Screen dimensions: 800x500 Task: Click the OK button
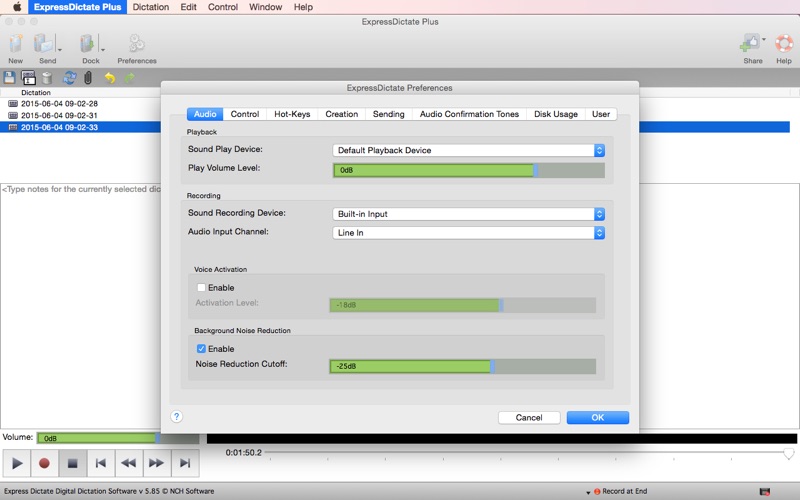point(597,418)
